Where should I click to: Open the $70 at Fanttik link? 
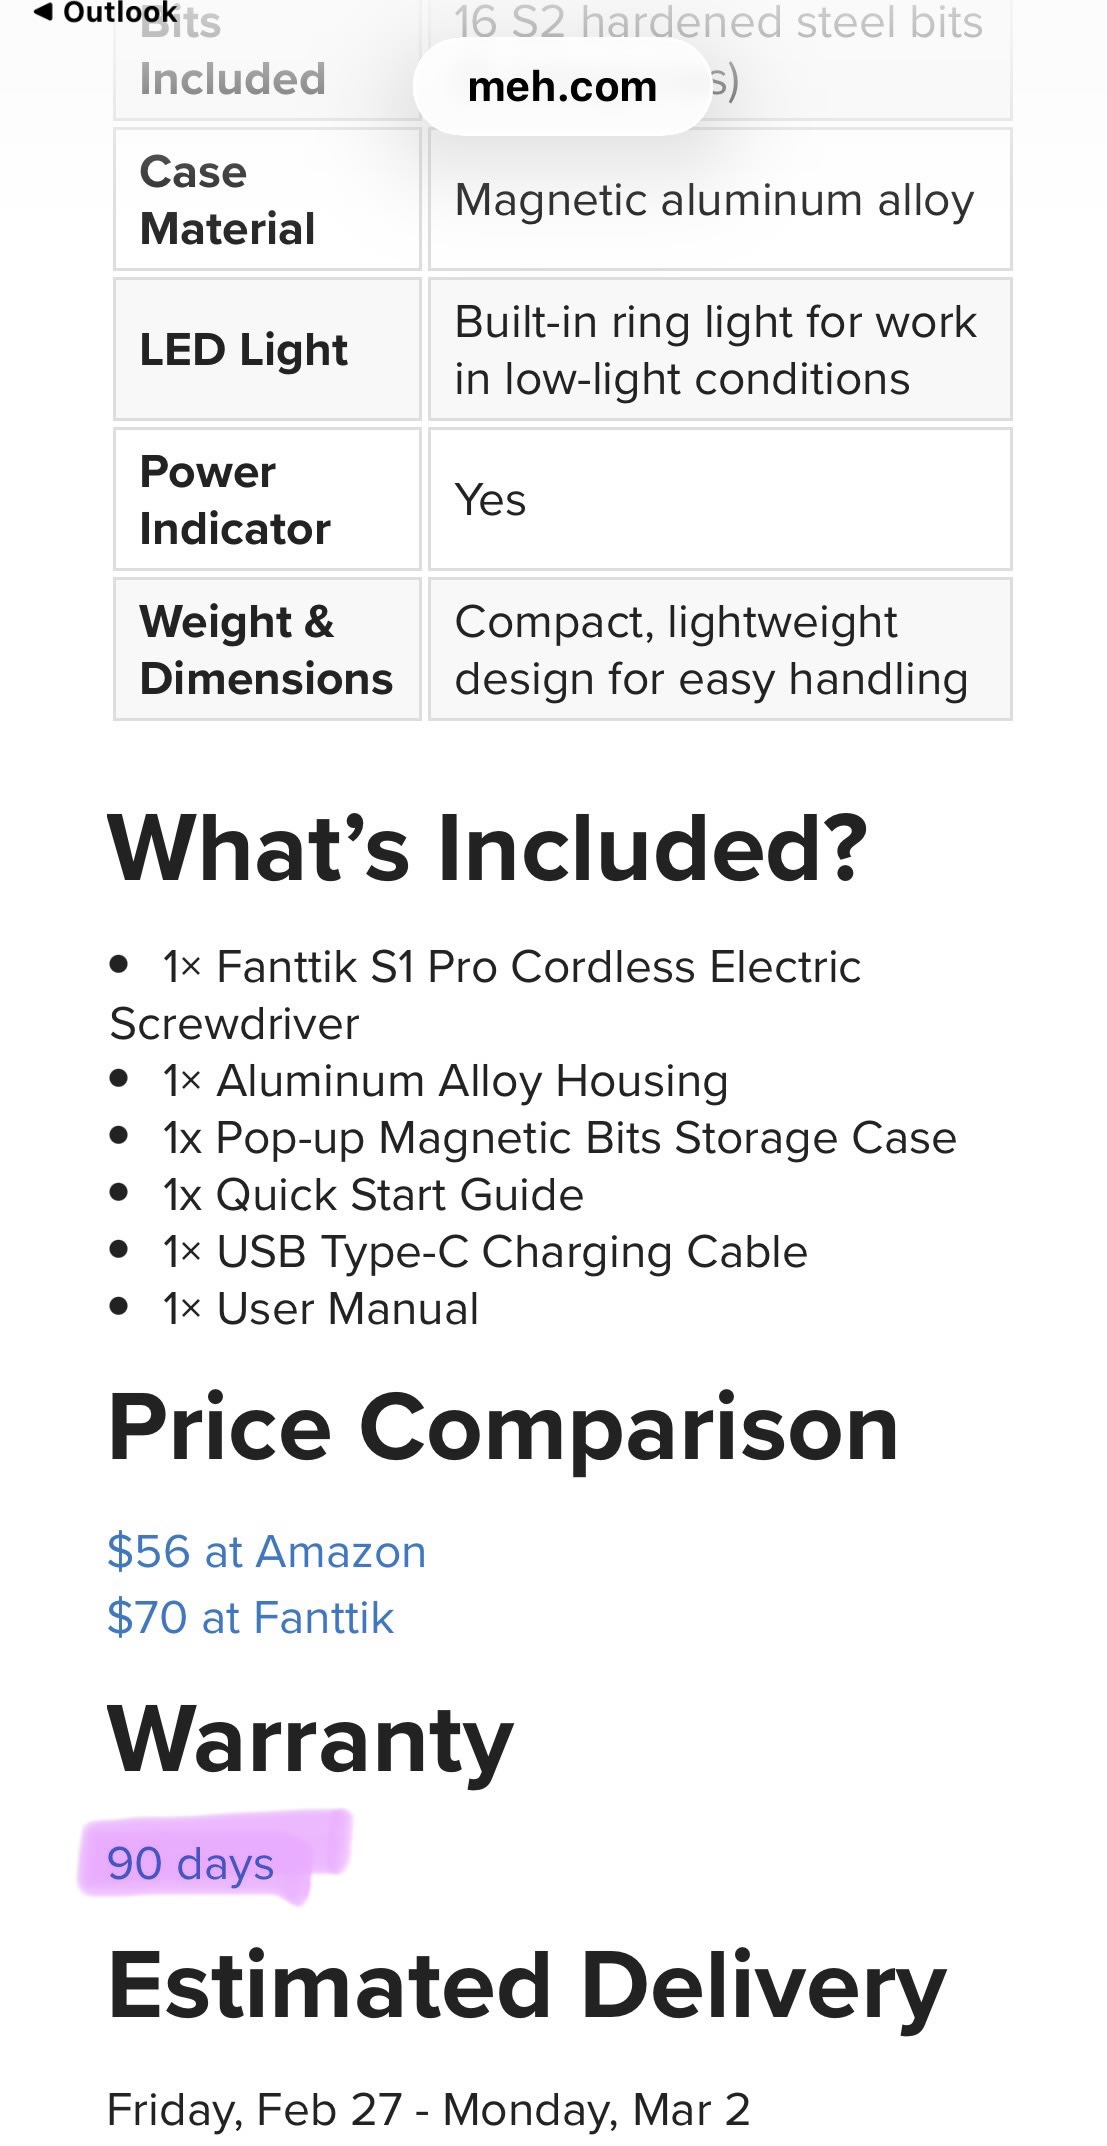click(250, 1618)
